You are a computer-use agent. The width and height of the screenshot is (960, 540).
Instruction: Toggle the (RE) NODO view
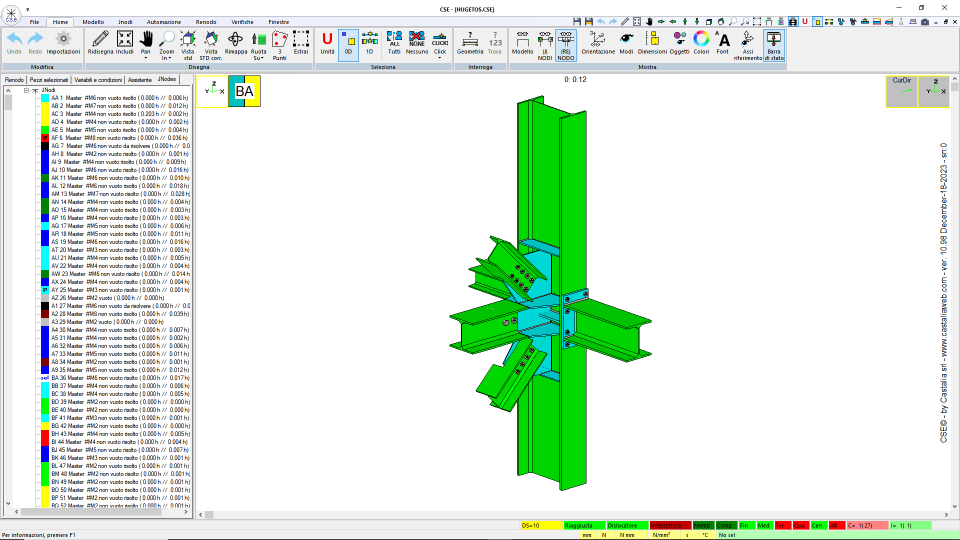point(566,45)
